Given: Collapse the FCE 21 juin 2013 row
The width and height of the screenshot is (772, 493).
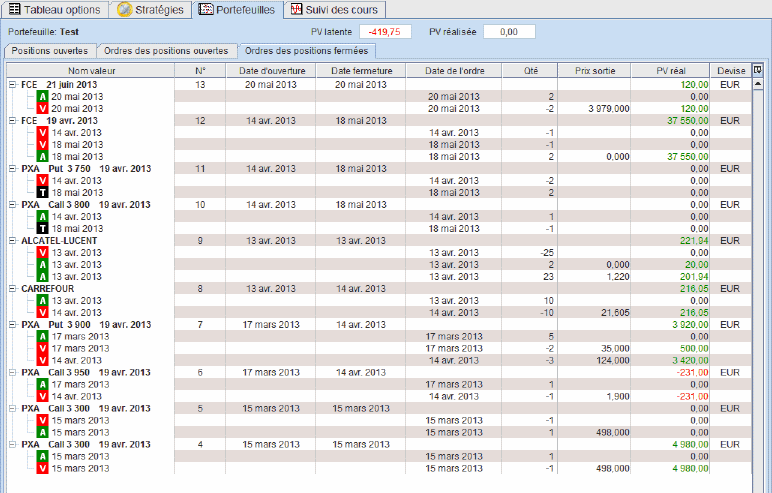Looking at the screenshot, I should (12, 85).
